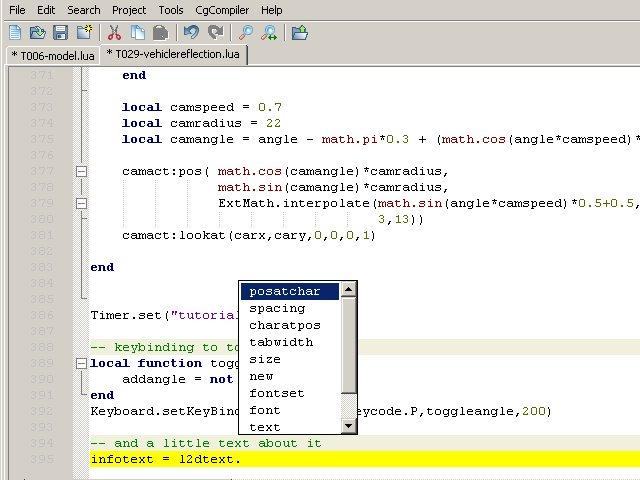
Task: Click the New file icon
Action: pos(16,33)
